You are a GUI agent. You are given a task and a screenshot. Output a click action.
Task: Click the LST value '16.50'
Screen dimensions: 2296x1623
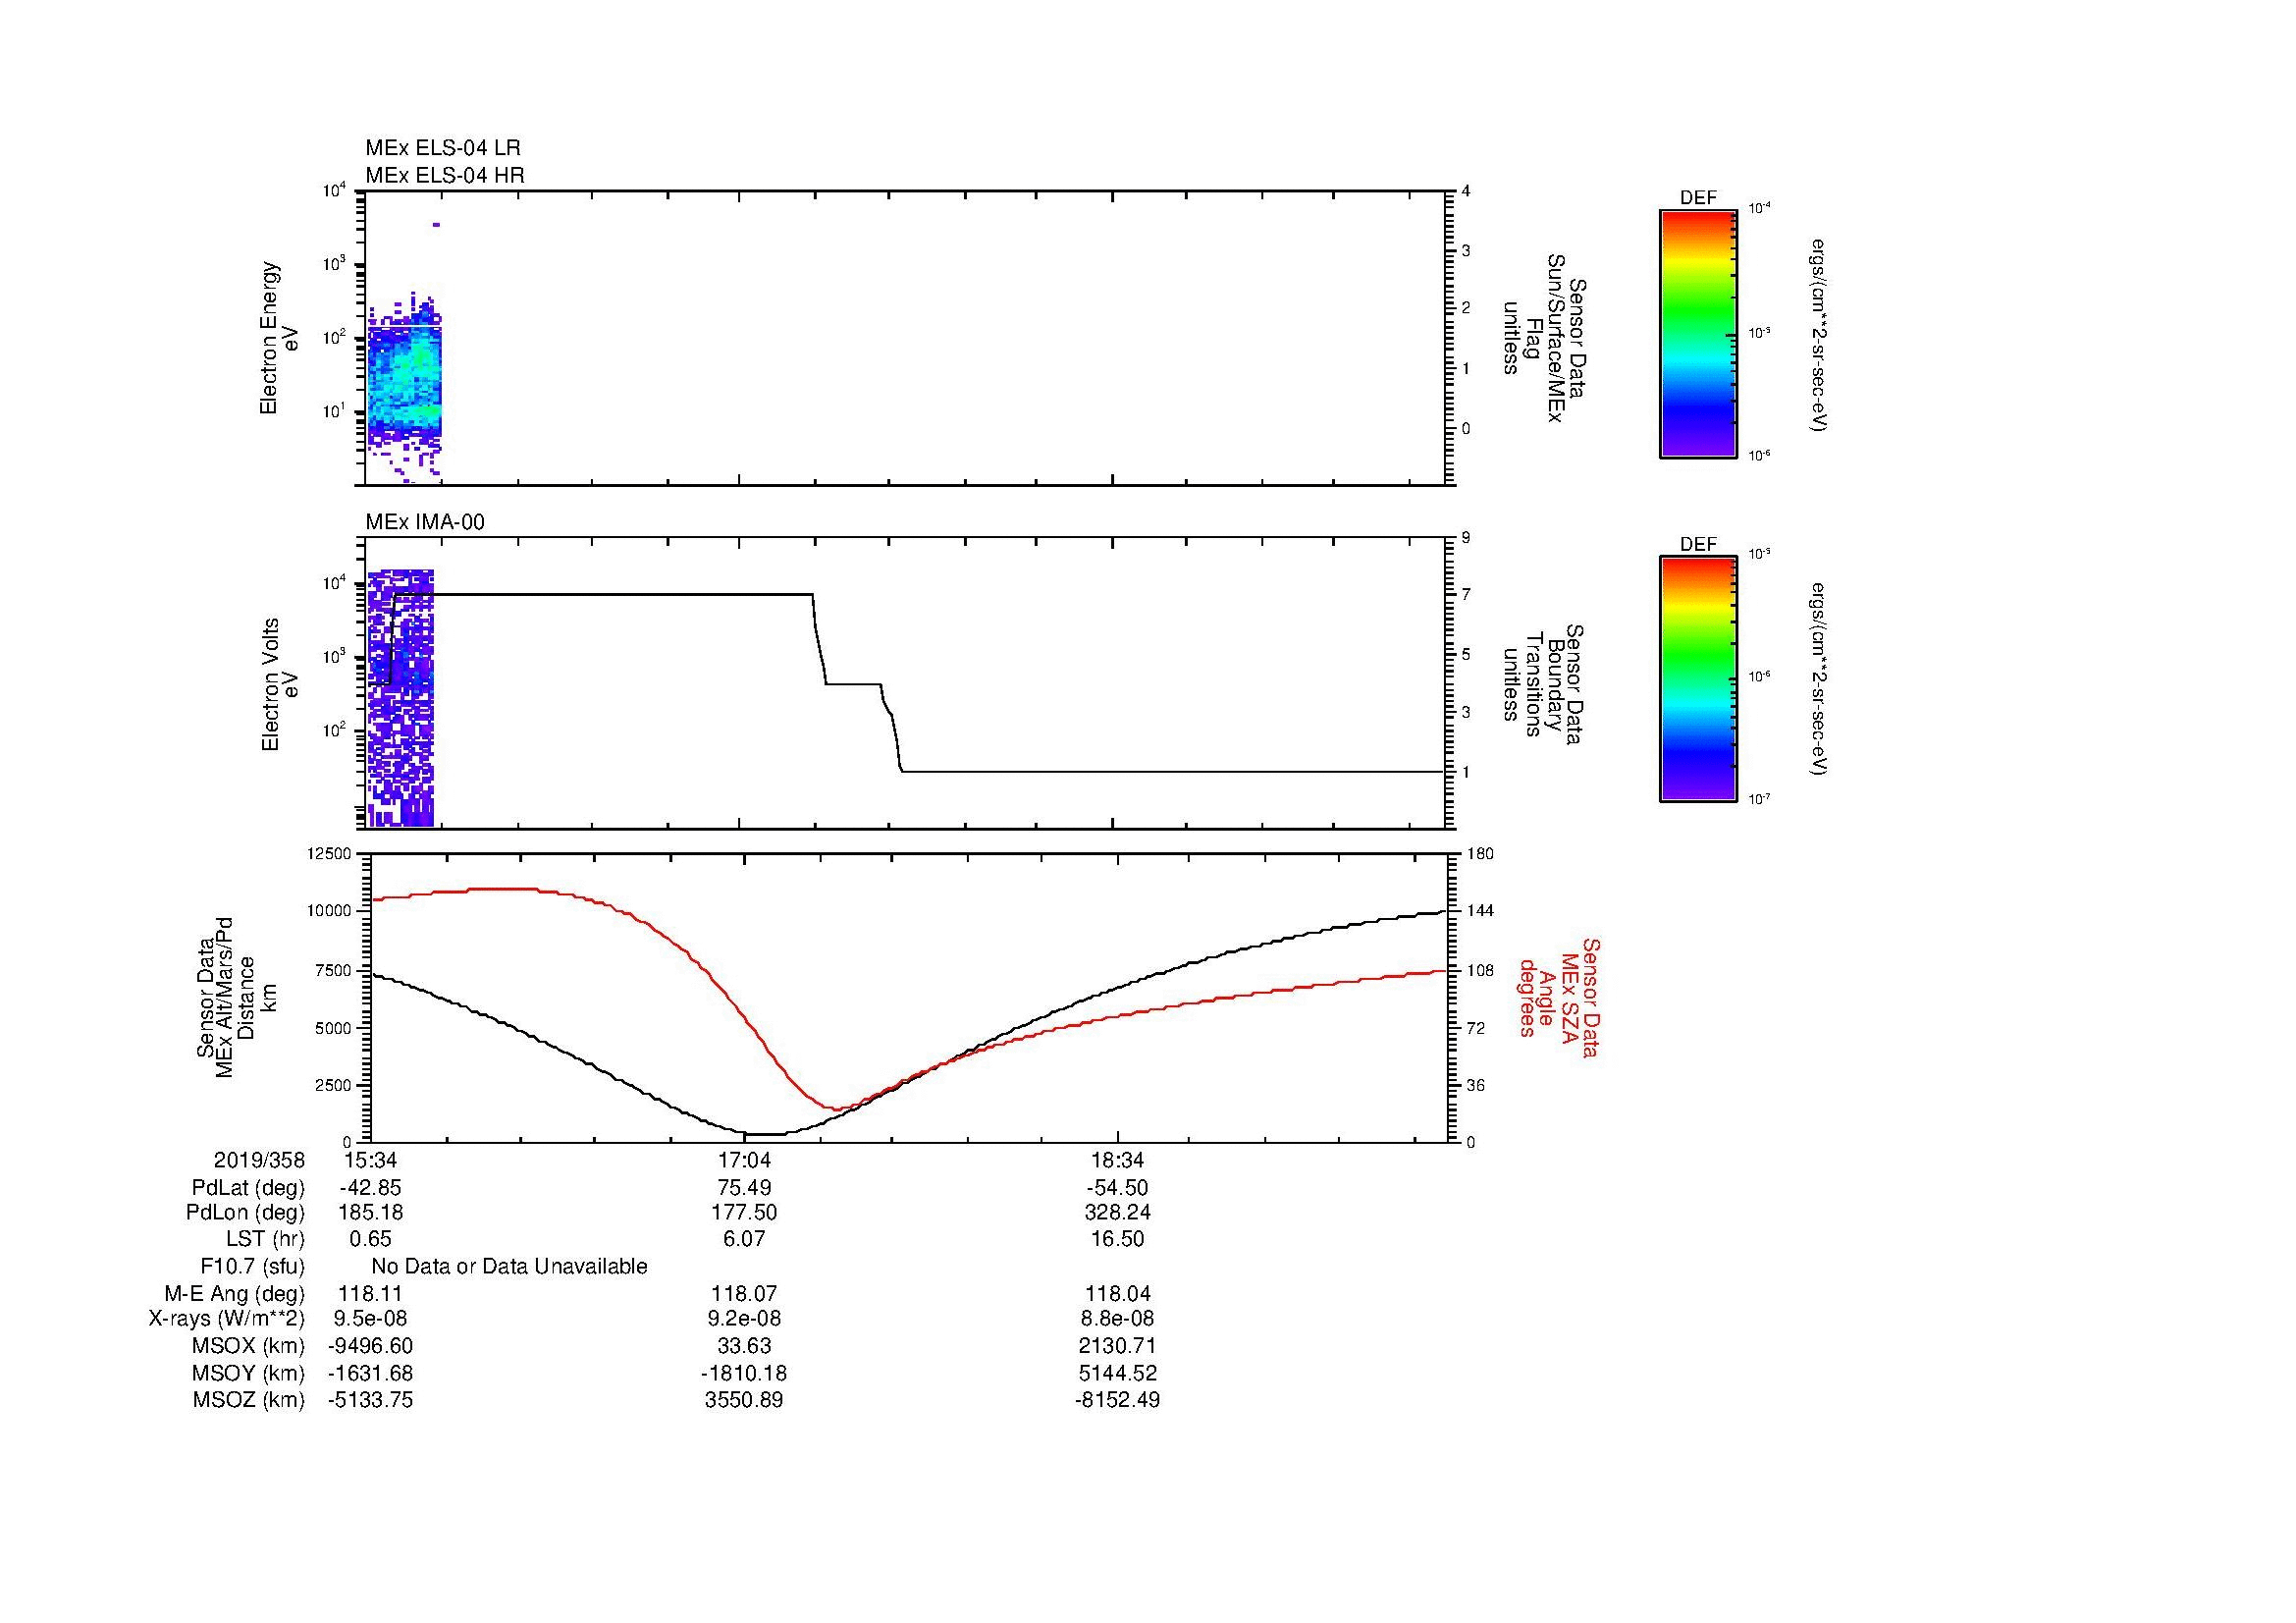(x=1118, y=1239)
